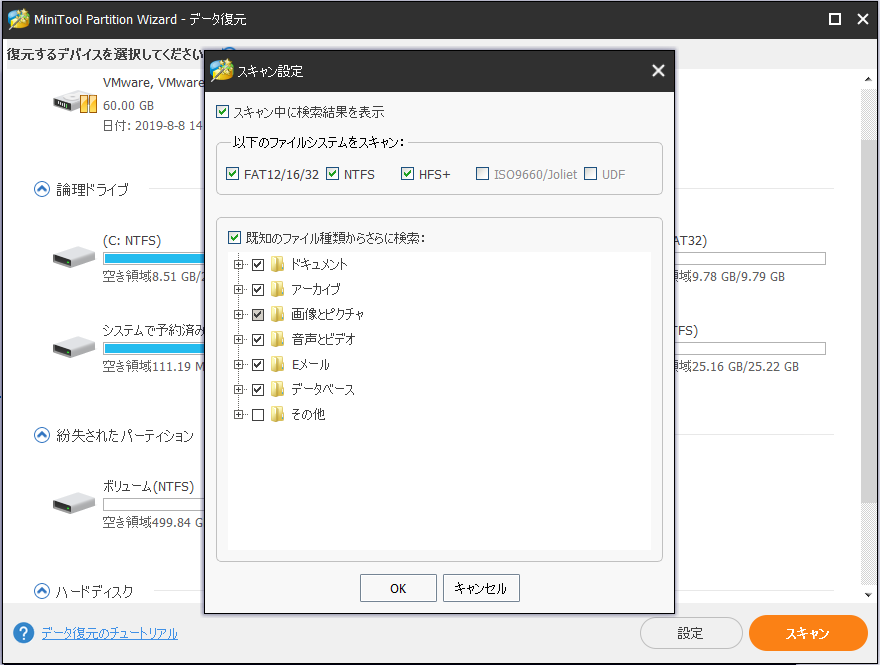Select the (C: NTFS) drive label
The width and height of the screenshot is (880, 665).
click(x=132, y=240)
